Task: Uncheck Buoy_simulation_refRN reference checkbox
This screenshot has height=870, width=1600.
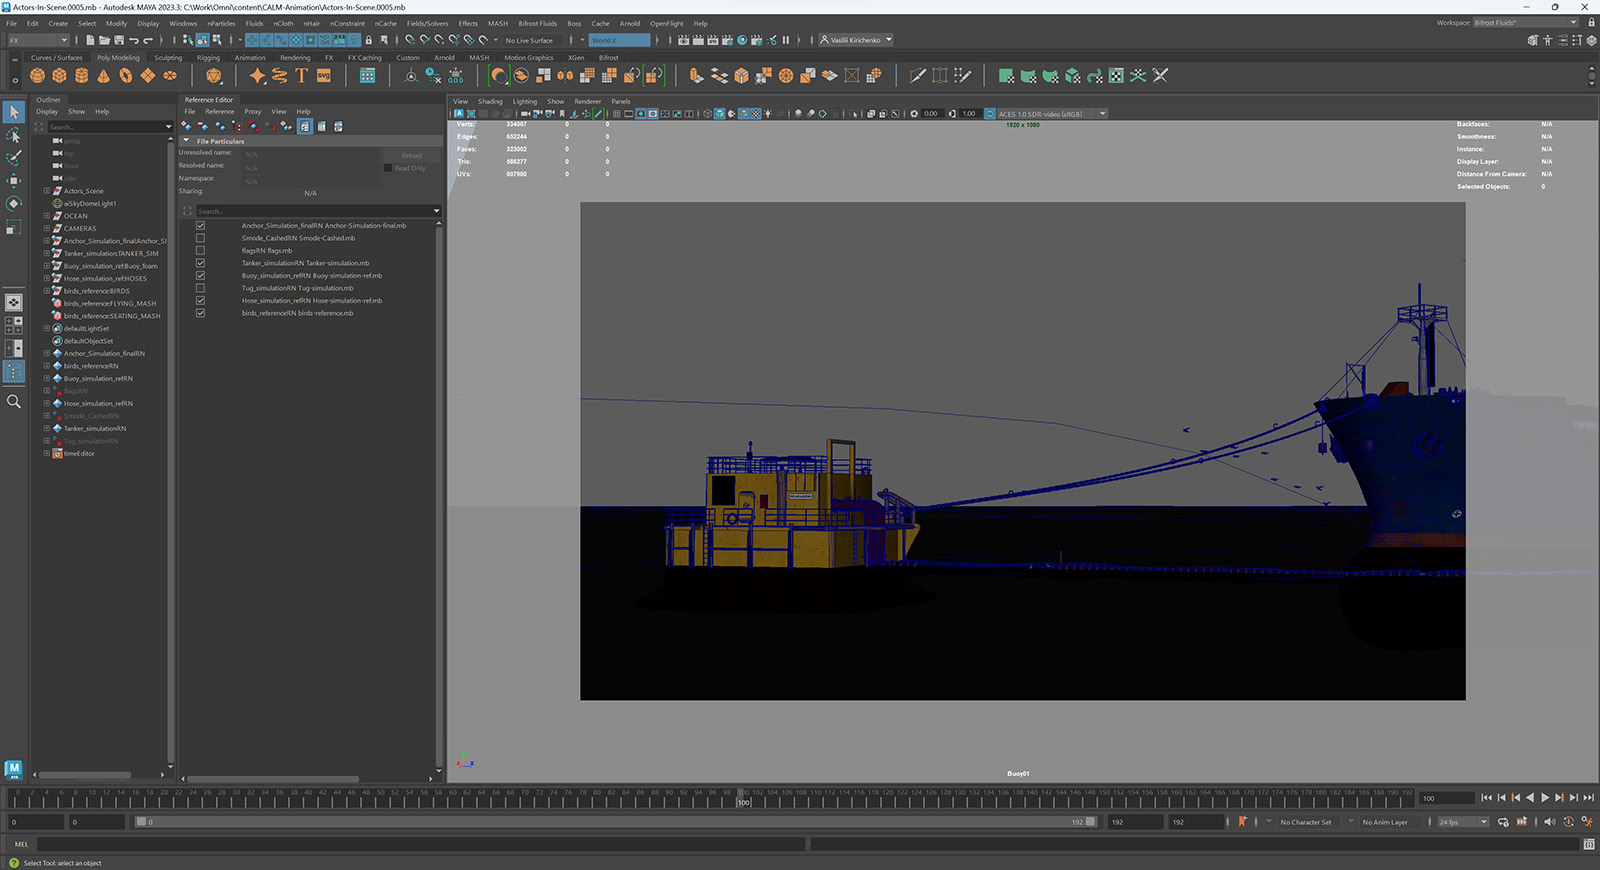Action: [x=200, y=276]
